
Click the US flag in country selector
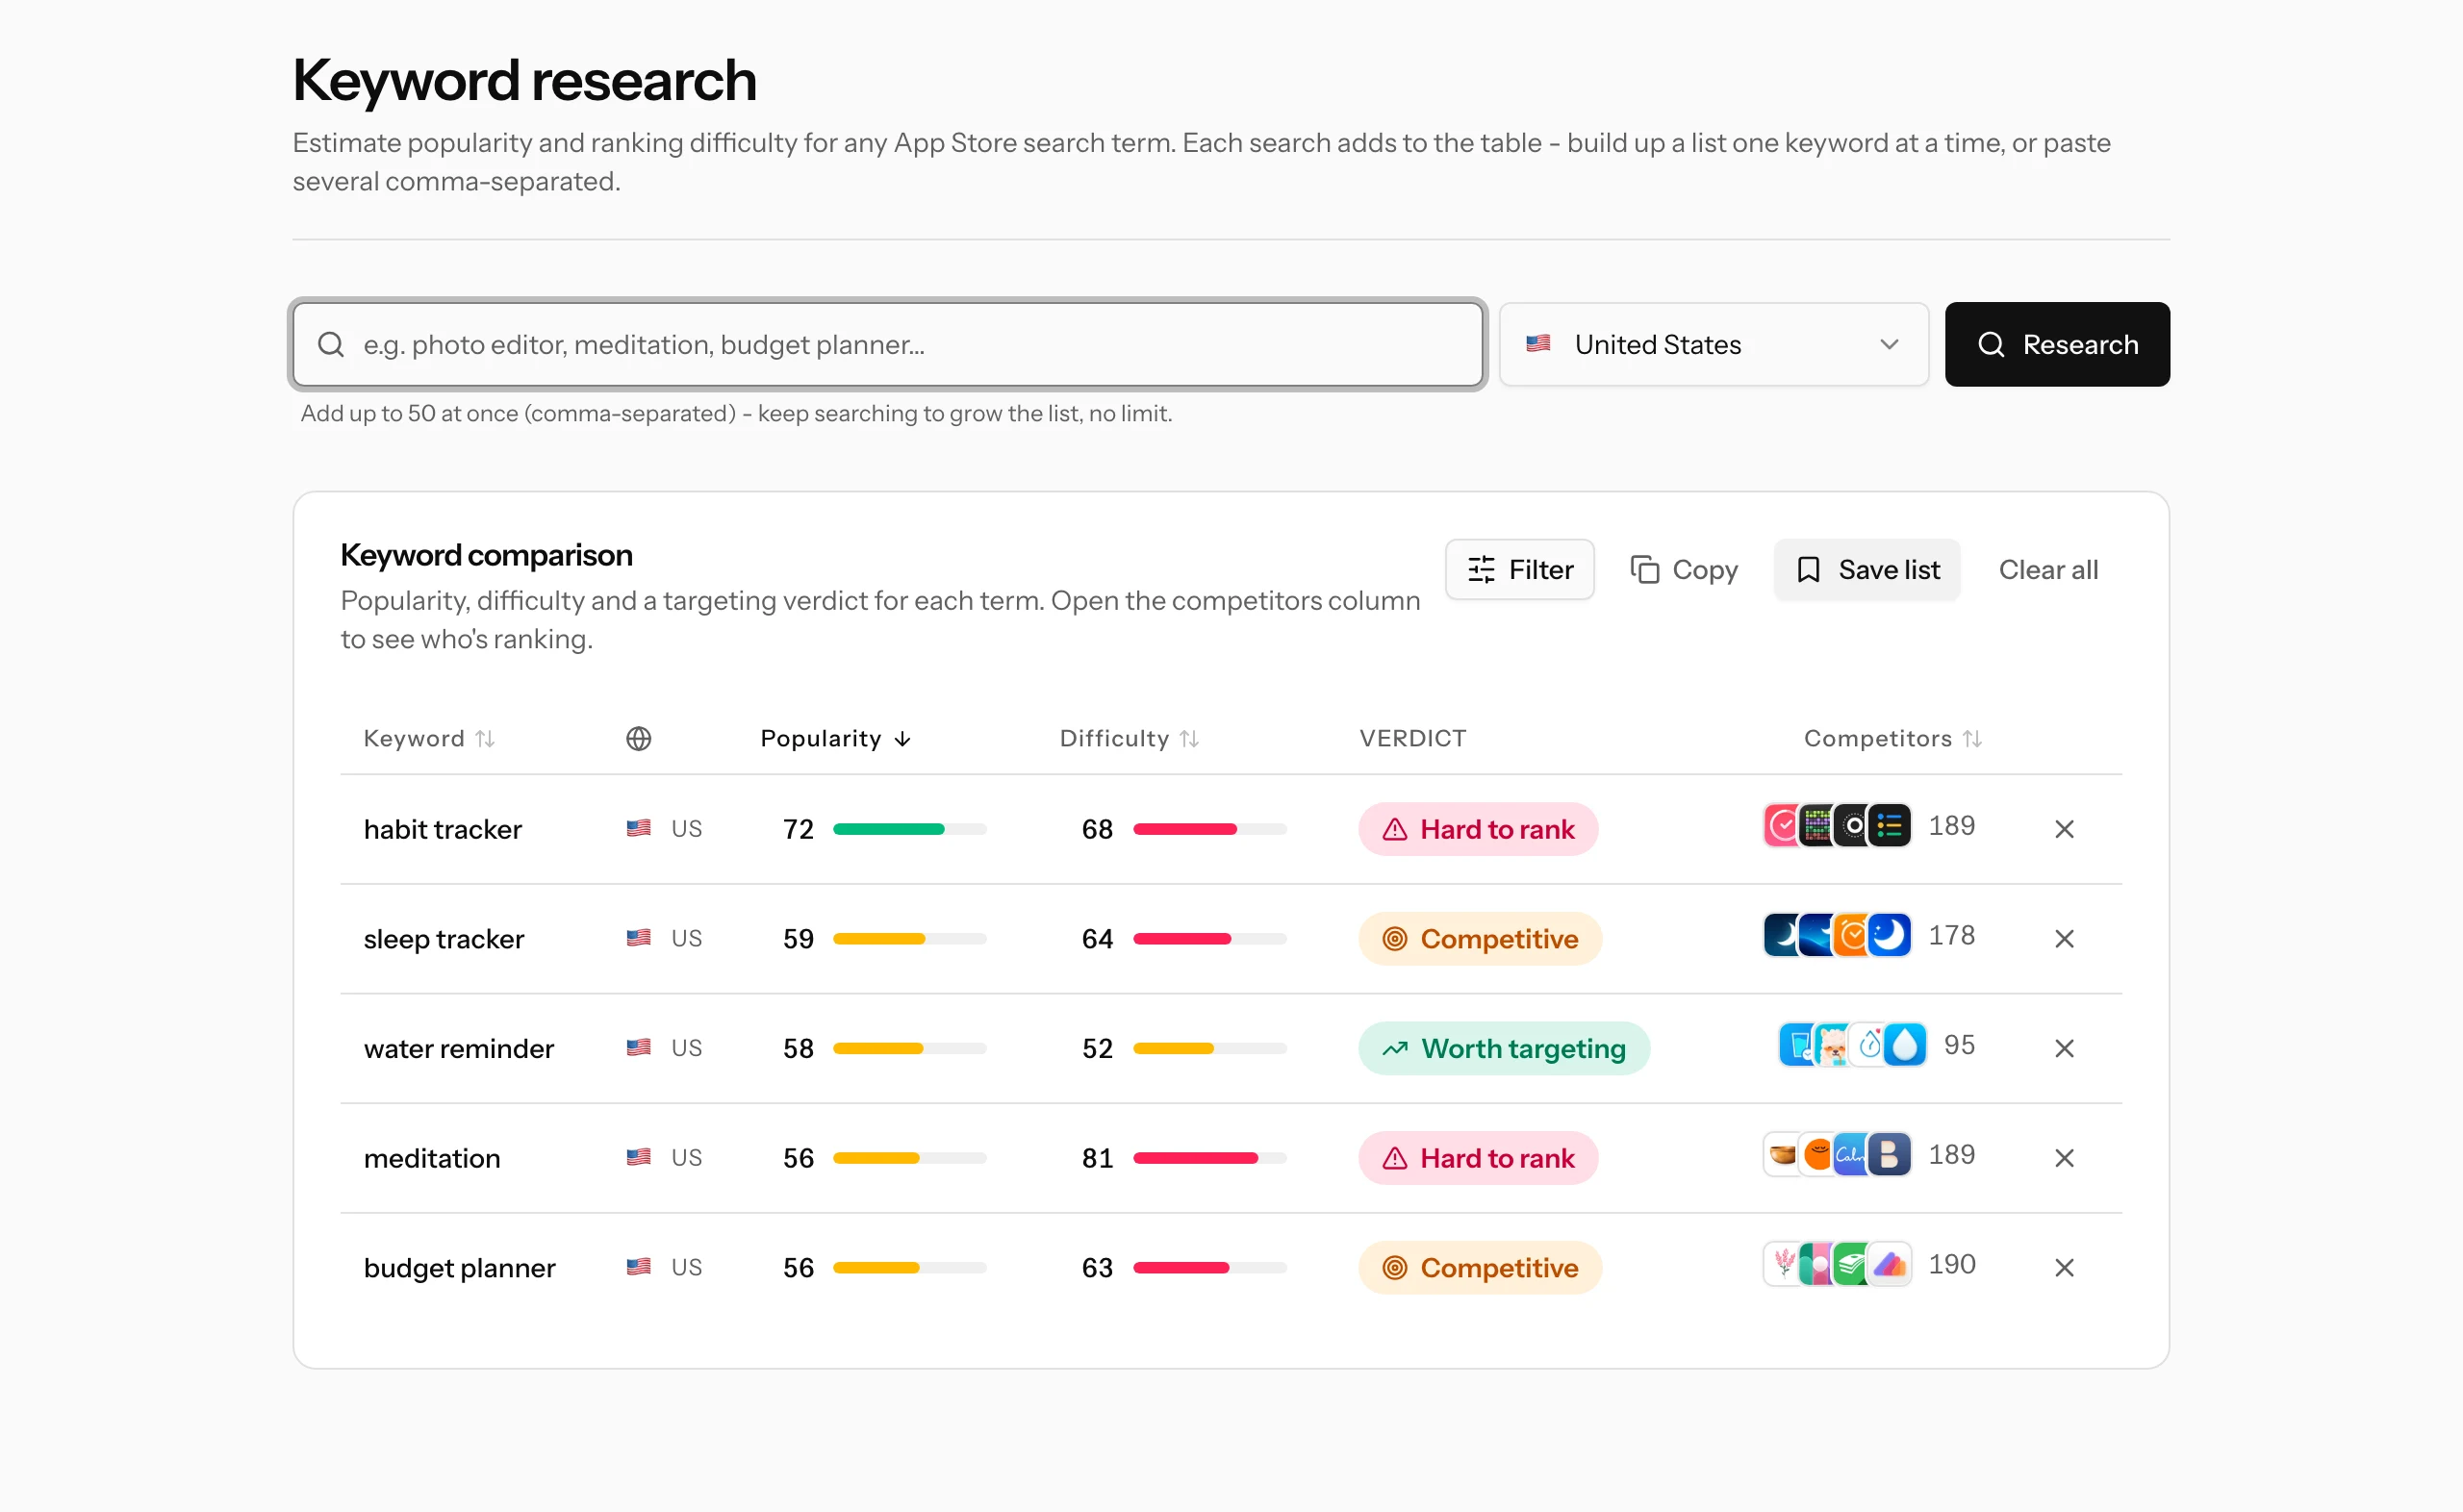coord(1538,344)
